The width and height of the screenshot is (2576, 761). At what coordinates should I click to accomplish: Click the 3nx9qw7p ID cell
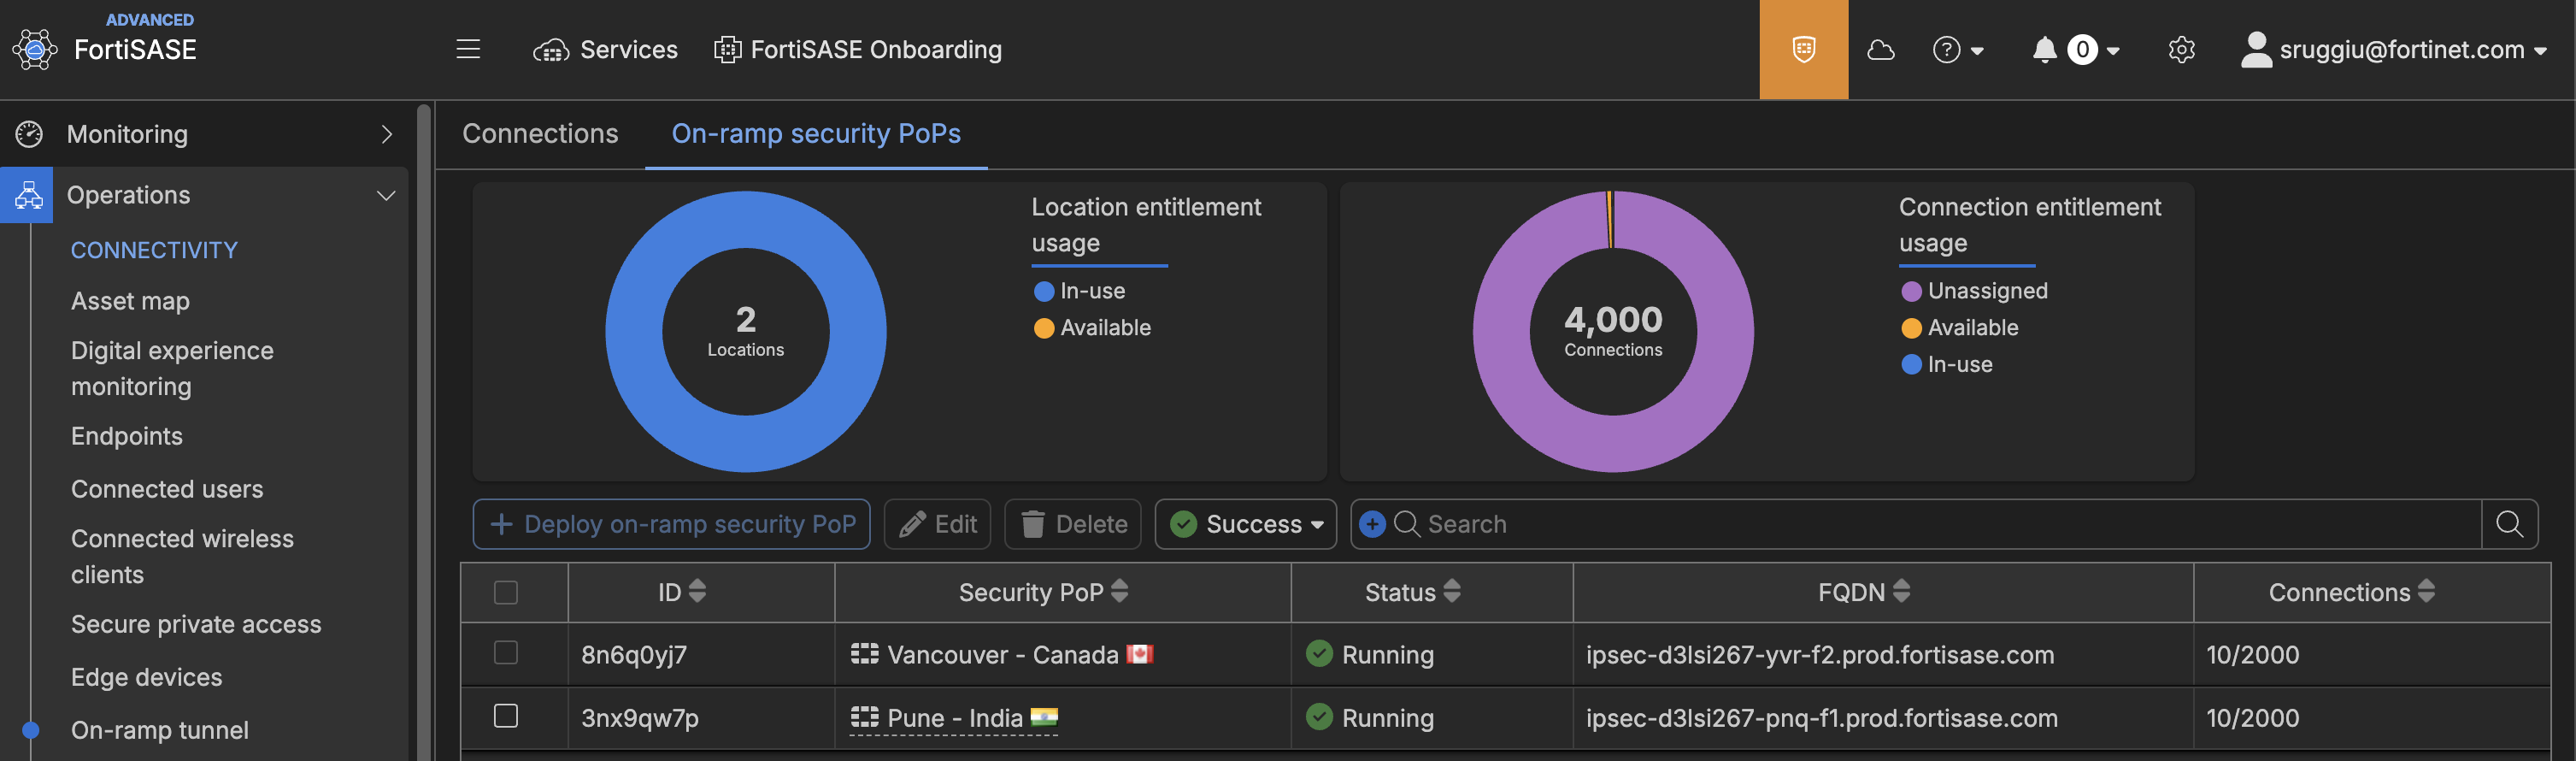(640, 718)
